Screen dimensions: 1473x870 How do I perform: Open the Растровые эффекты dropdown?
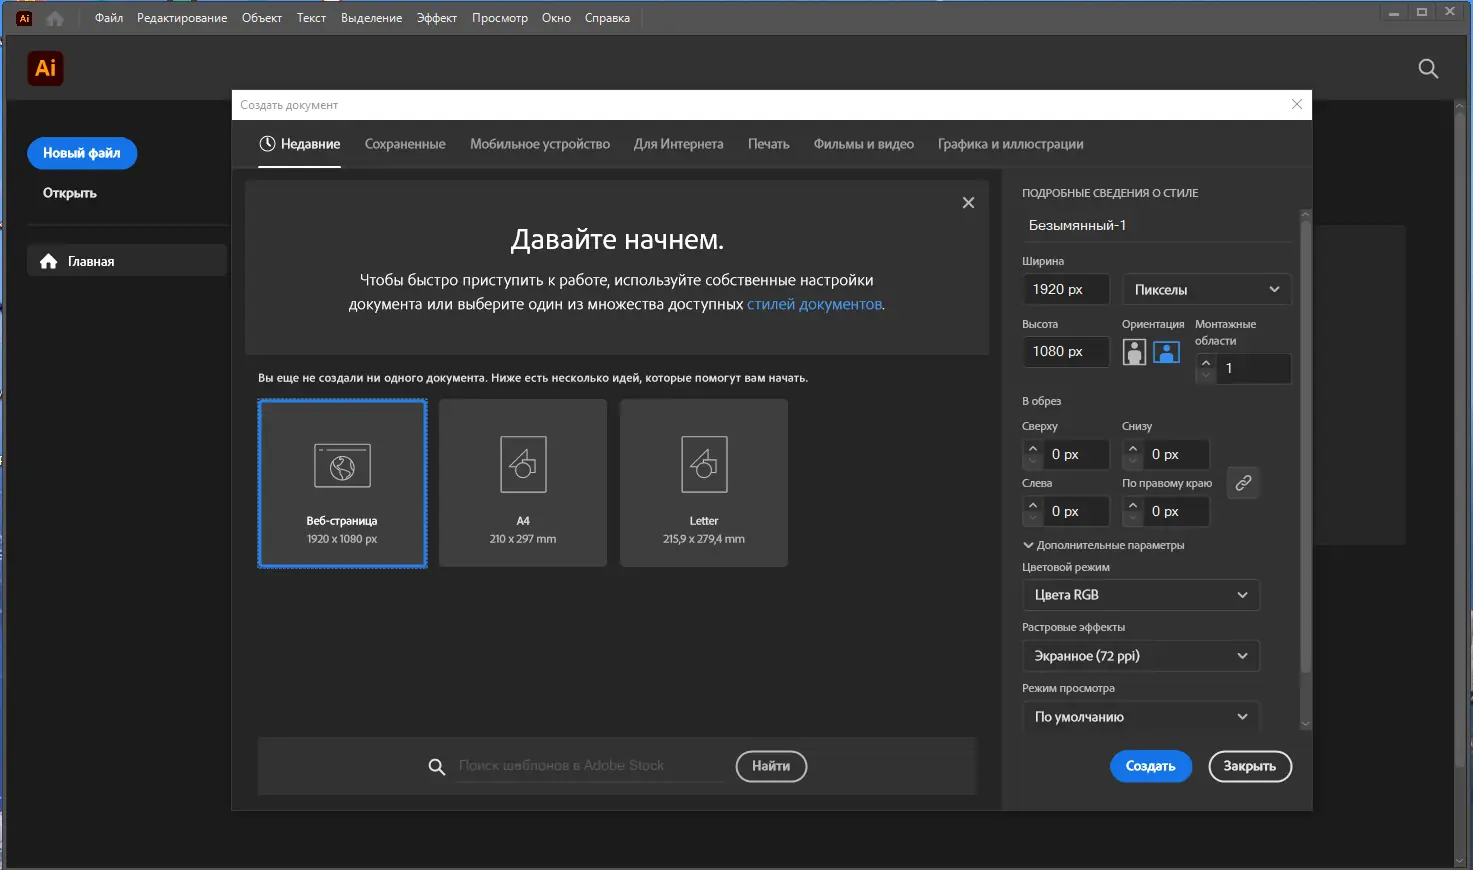[1140, 656]
